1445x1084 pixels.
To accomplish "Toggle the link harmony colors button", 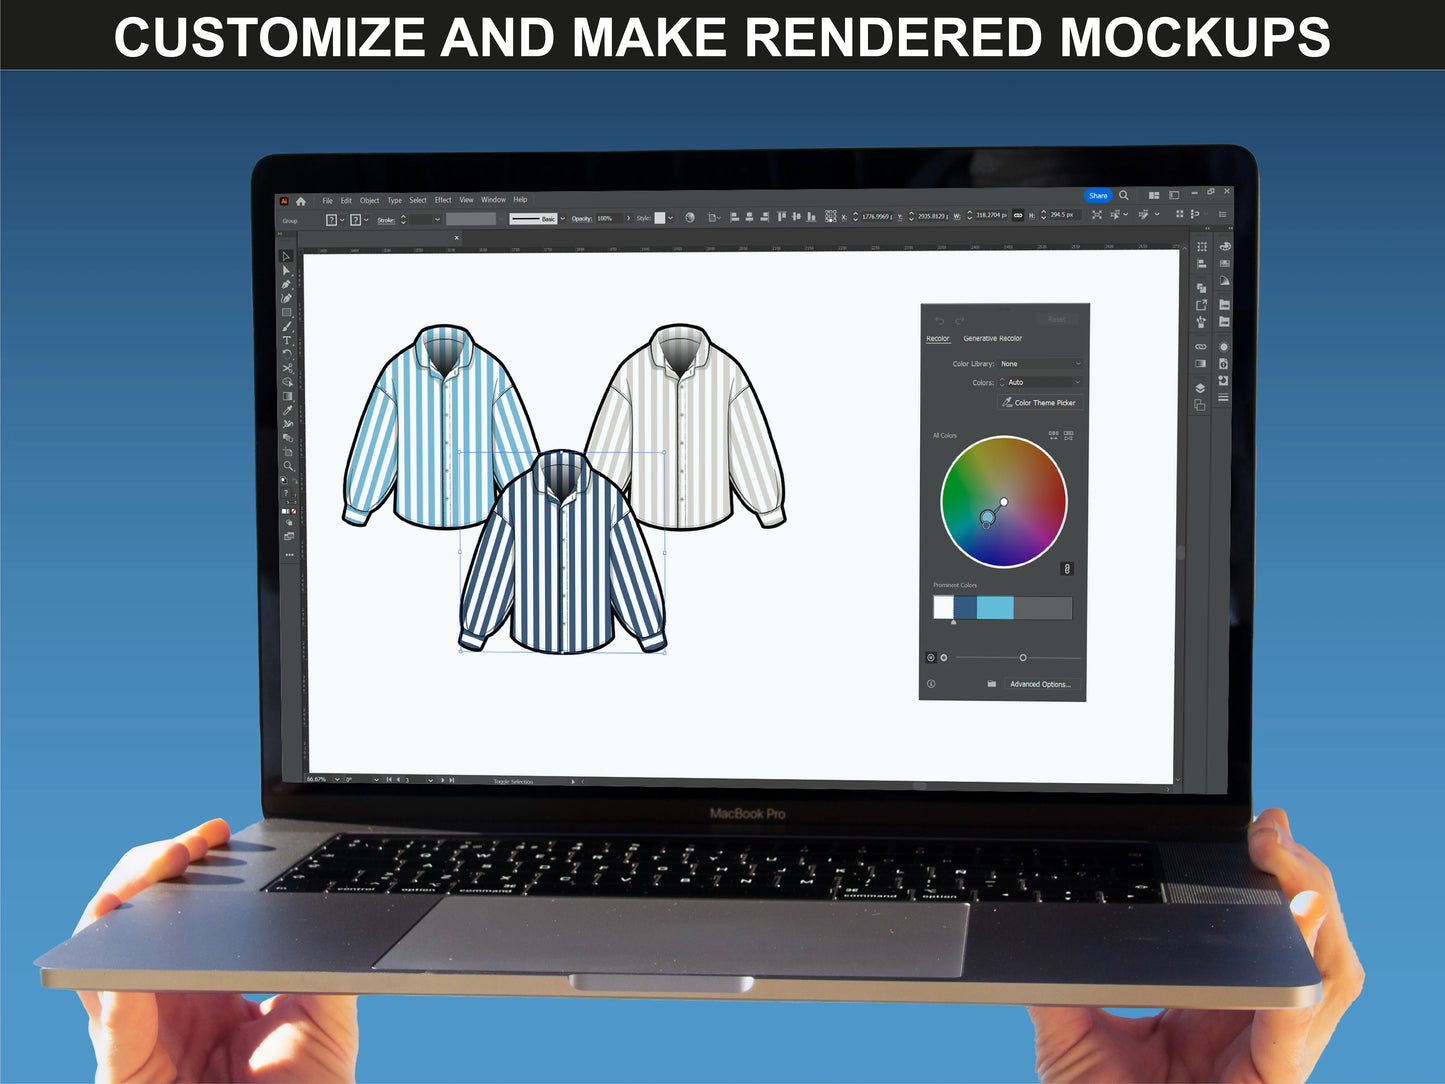I will click(1067, 569).
